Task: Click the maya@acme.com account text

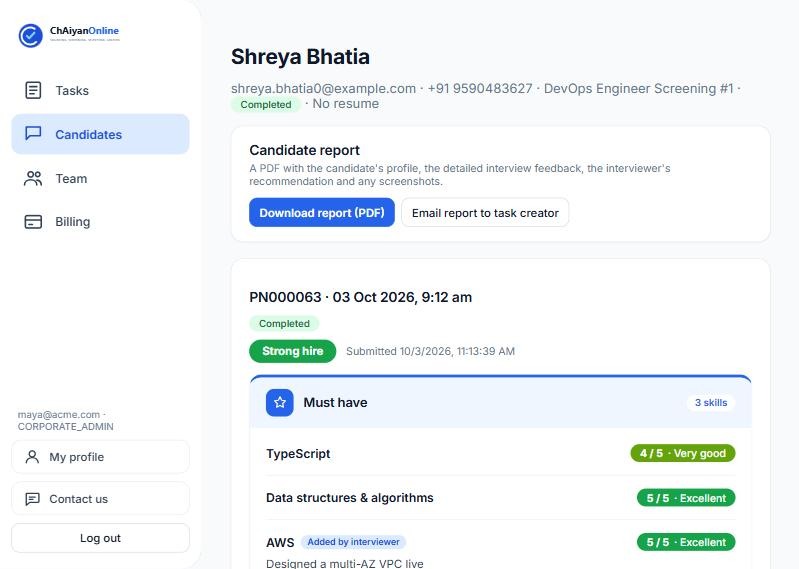Action: (59, 415)
